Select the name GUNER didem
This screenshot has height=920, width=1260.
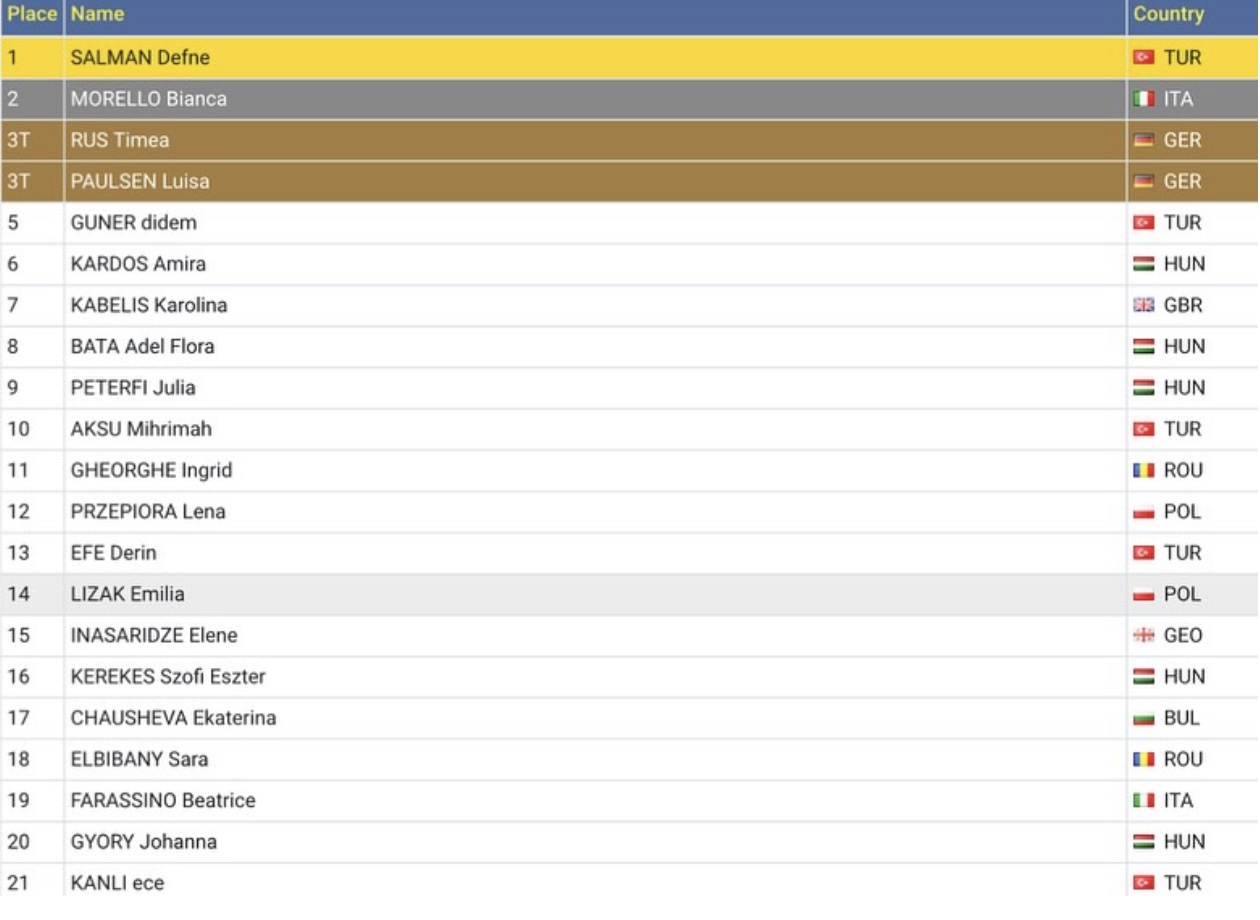pos(134,223)
